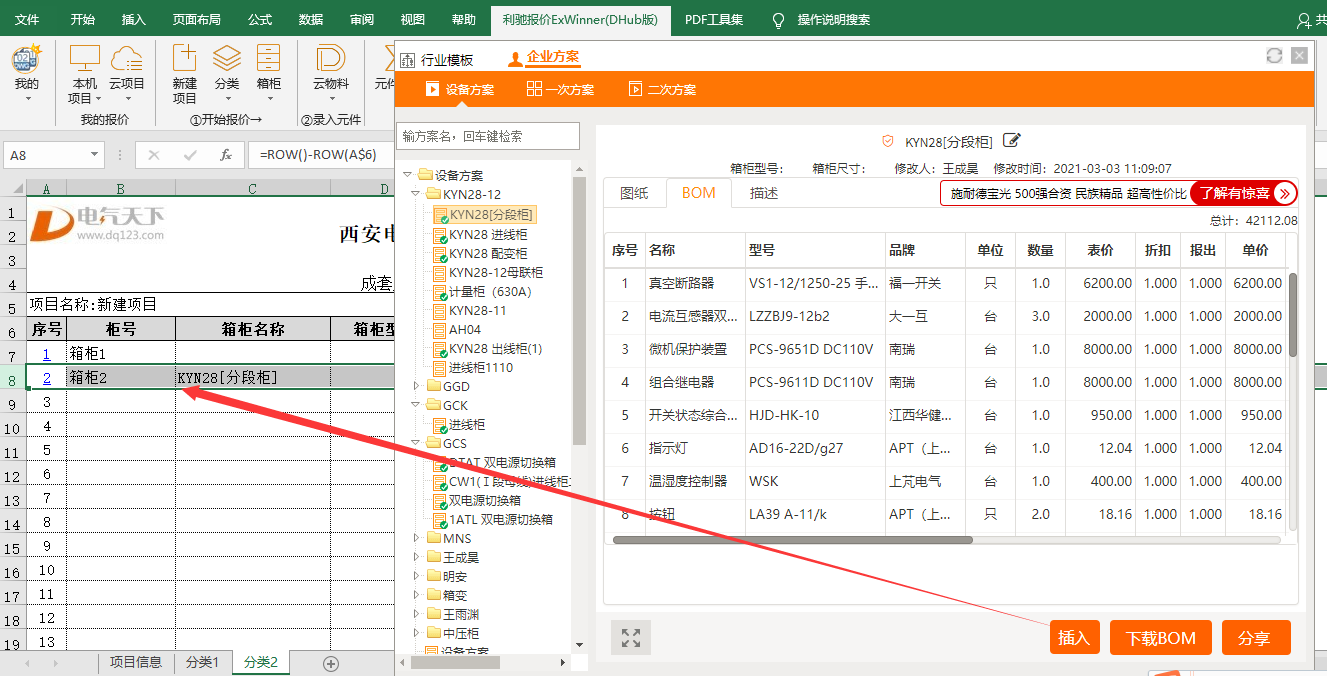Open the 公式 ribbon tab
1327x676 pixels.
[x=260, y=20]
